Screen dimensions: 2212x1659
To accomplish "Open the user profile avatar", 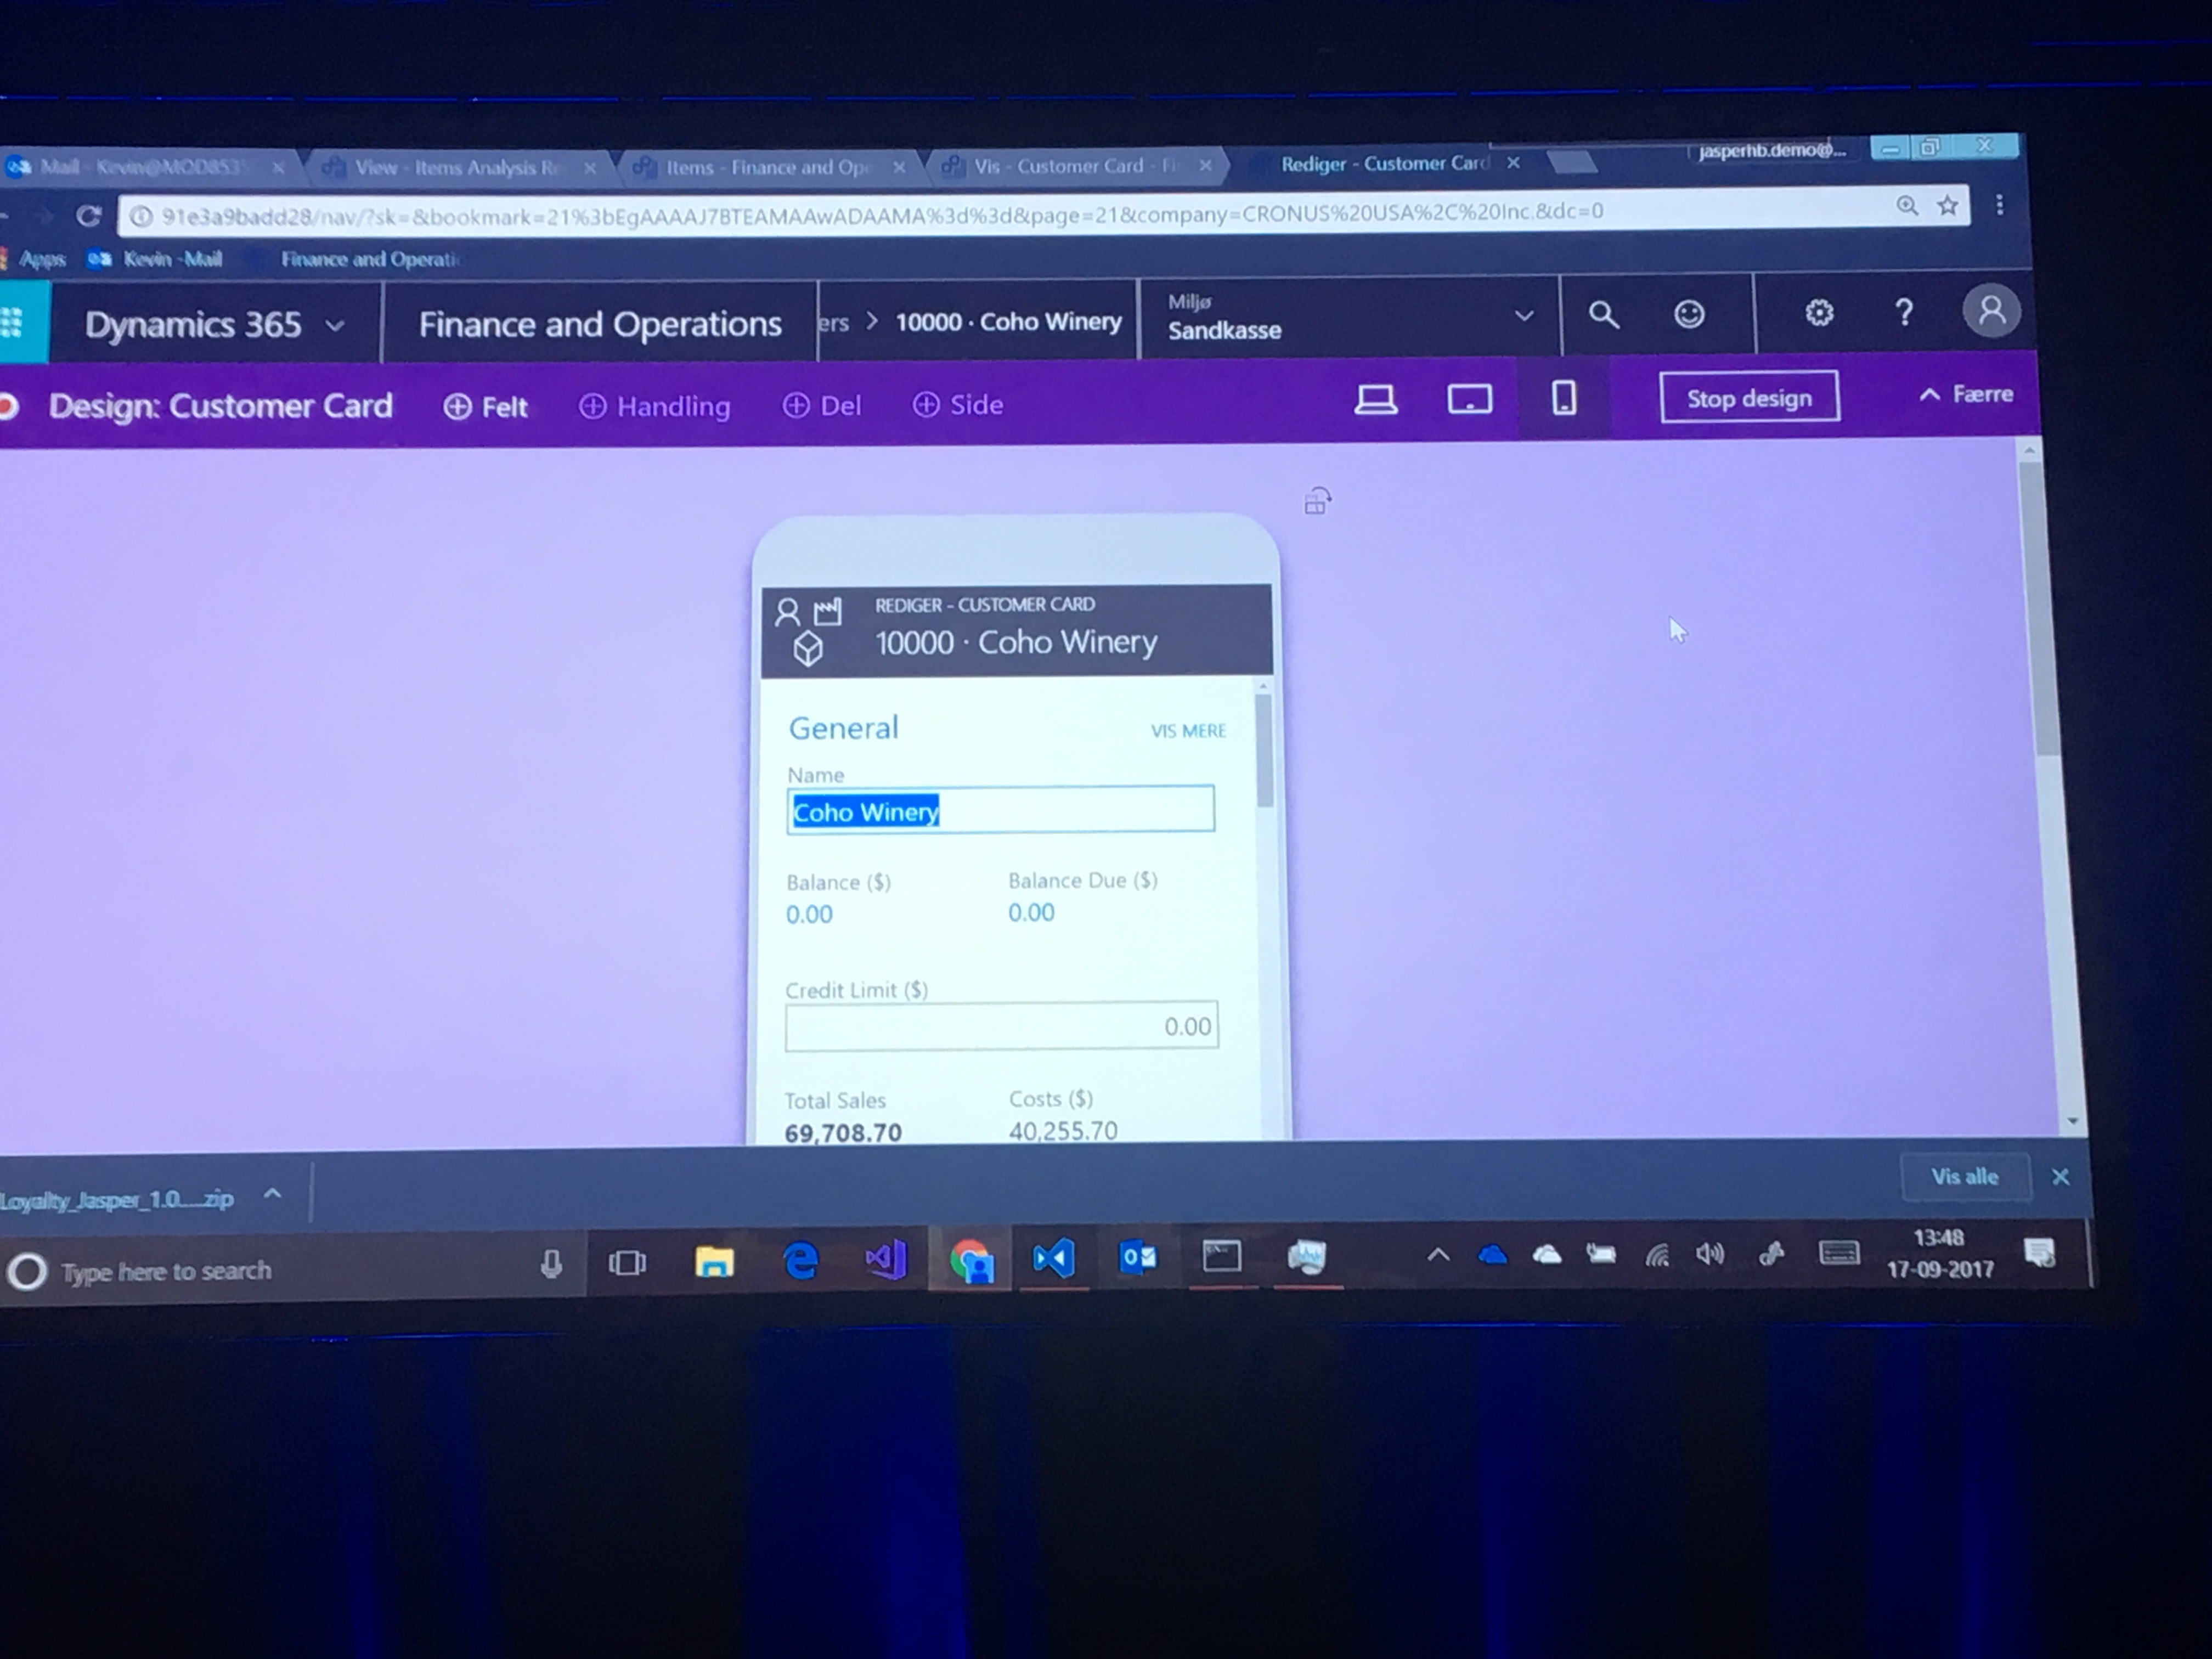I will [x=1990, y=311].
